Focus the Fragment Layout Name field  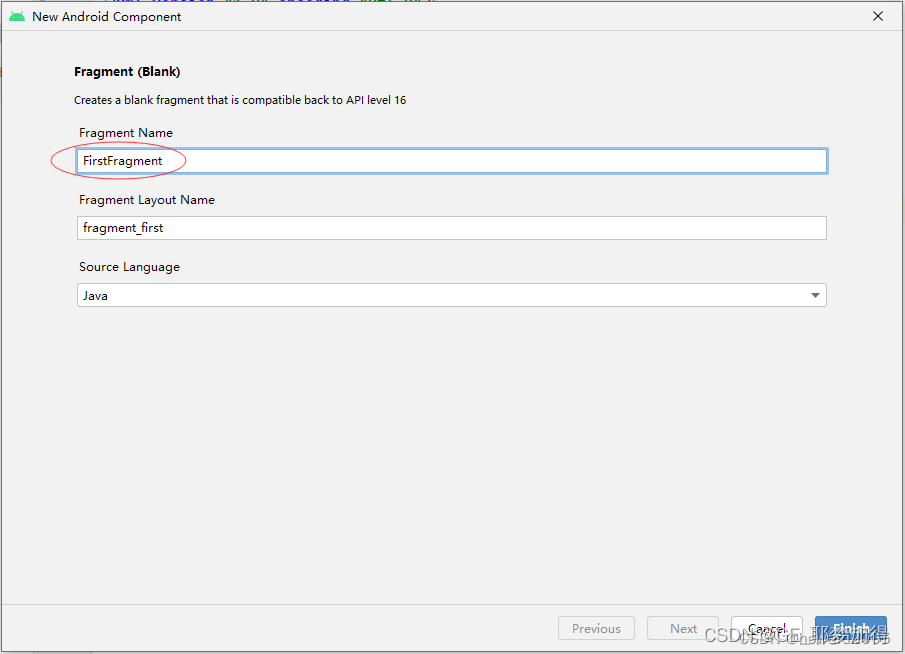pos(450,228)
